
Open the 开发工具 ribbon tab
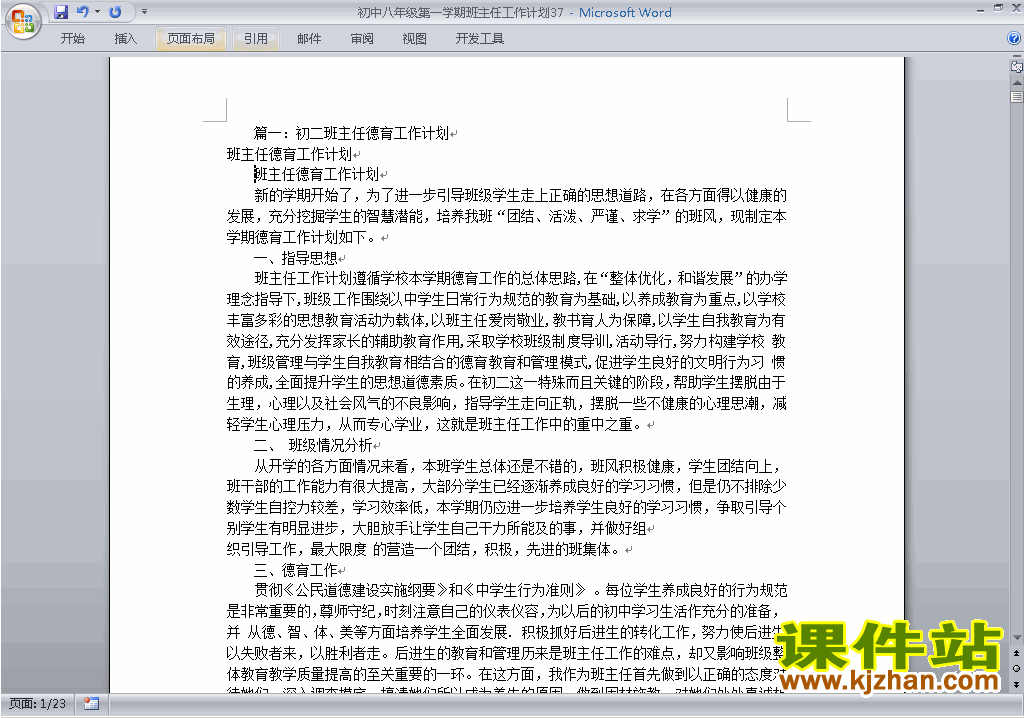point(479,39)
